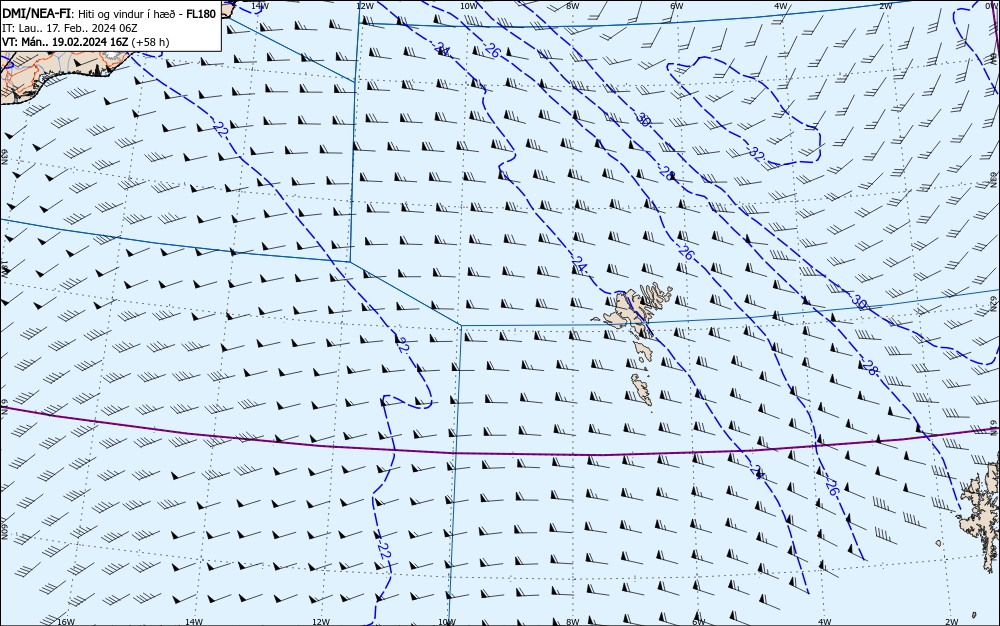This screenshot has height=626, width=1000.
Task: Click the "4W" longitude label along the top
Action: [781, 6]
